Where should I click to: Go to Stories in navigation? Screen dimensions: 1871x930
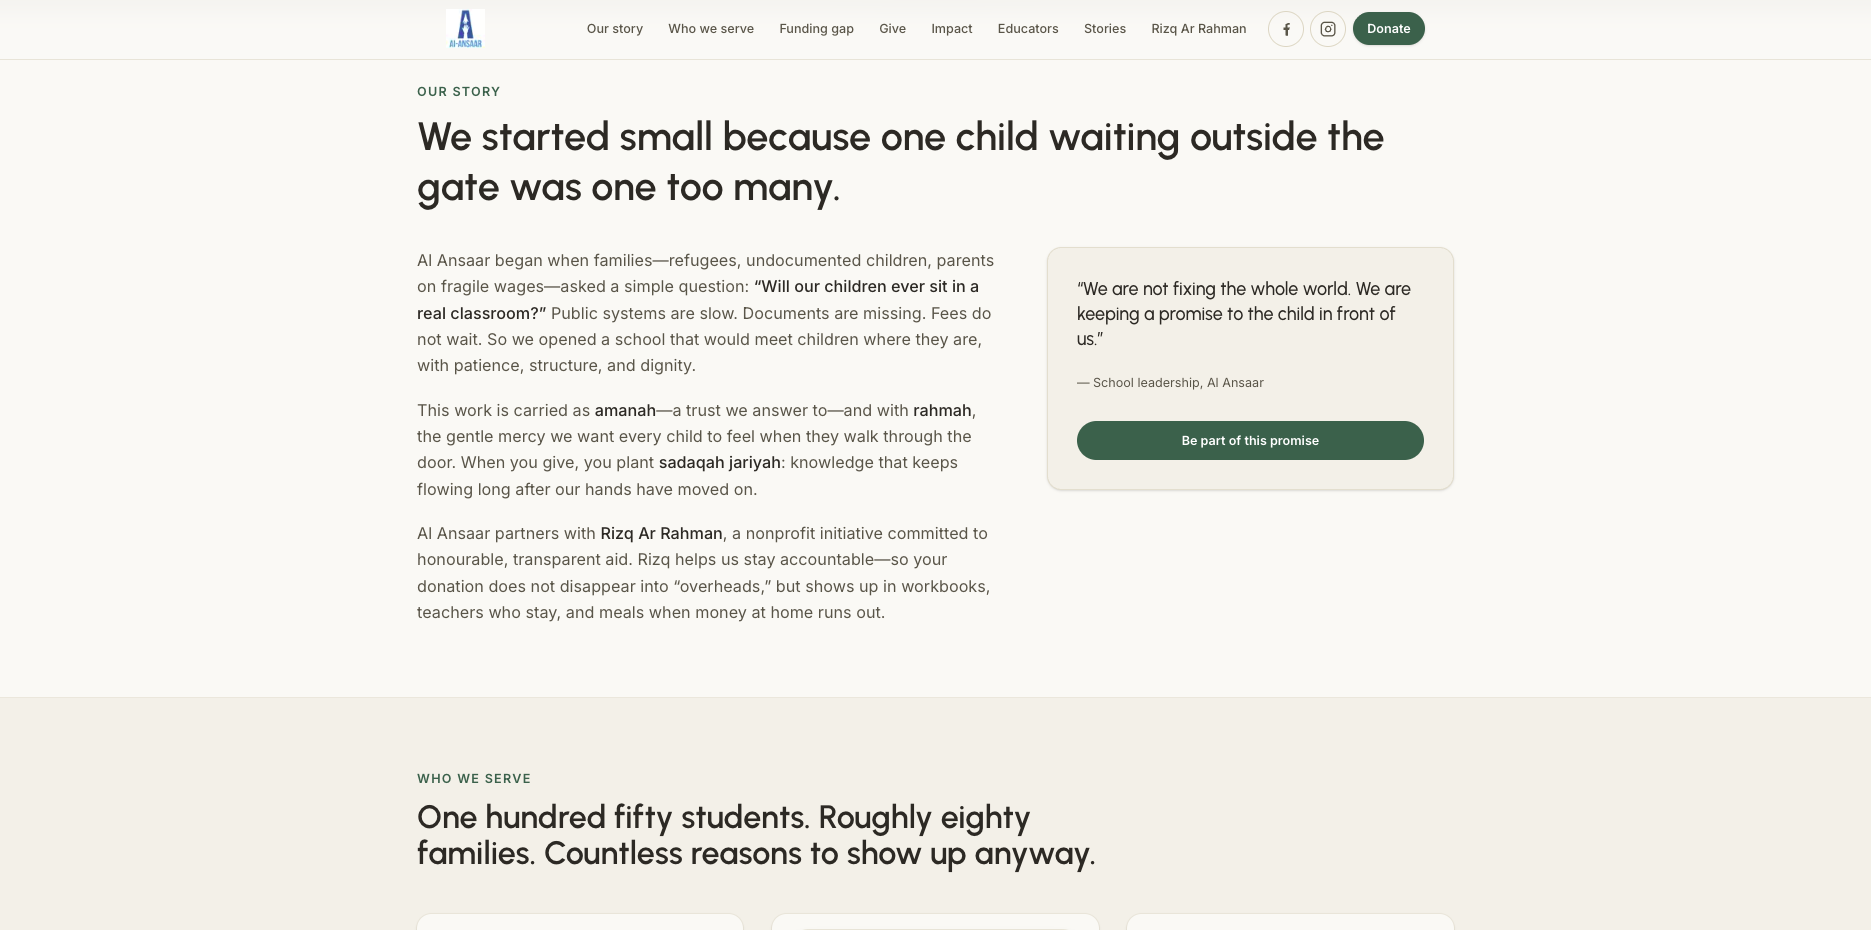click(x=1104, y=29)
